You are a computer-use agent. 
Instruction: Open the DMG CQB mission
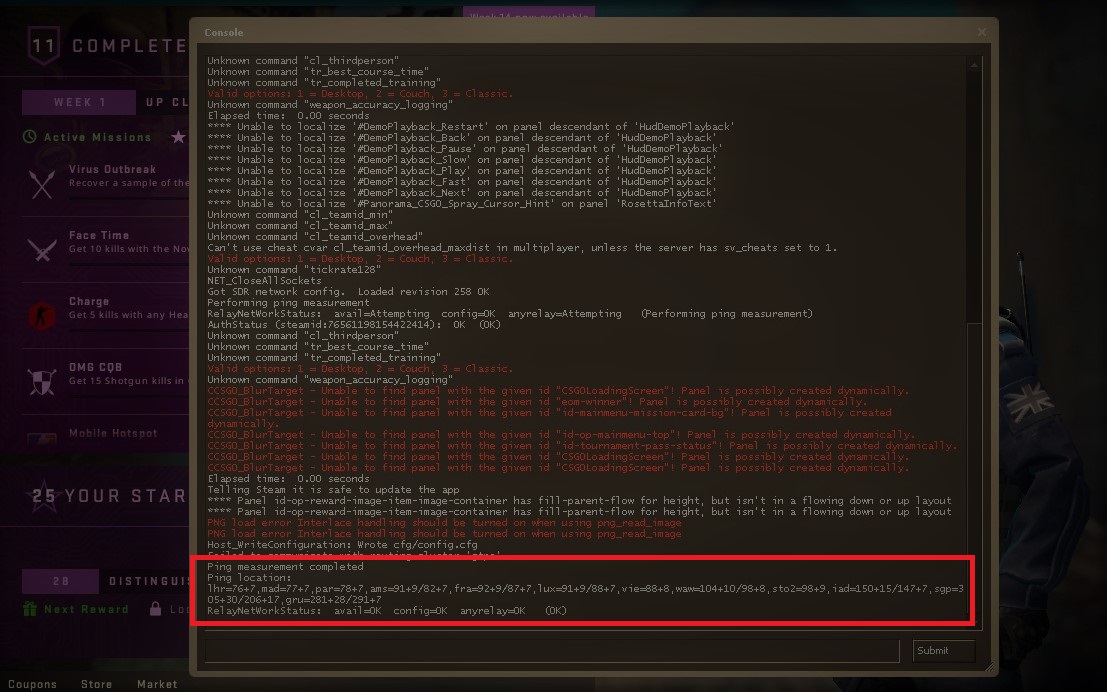(106, 381)
